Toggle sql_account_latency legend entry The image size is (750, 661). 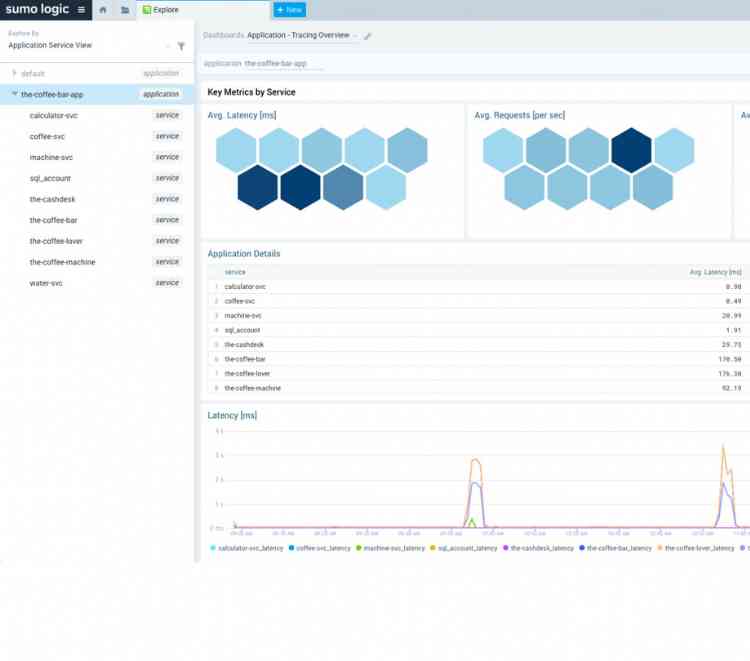click(463, 548)
